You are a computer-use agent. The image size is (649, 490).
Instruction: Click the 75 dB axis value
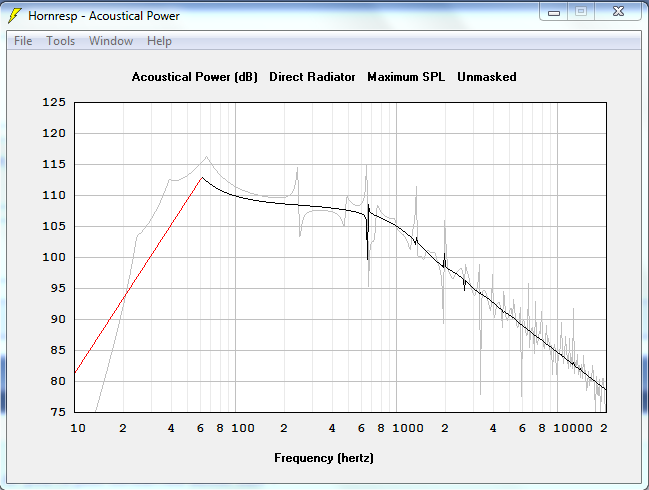point(58,412)
